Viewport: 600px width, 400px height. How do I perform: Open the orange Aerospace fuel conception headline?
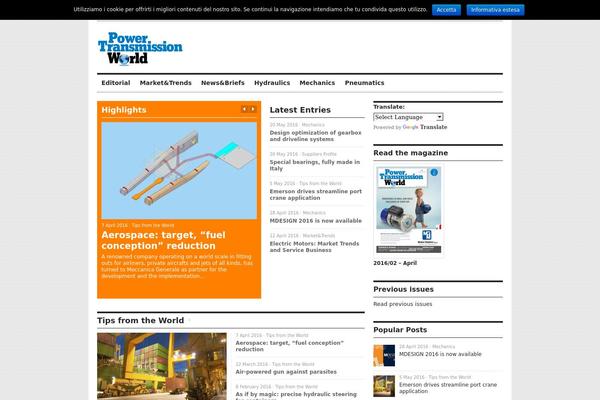click(163, 240)
